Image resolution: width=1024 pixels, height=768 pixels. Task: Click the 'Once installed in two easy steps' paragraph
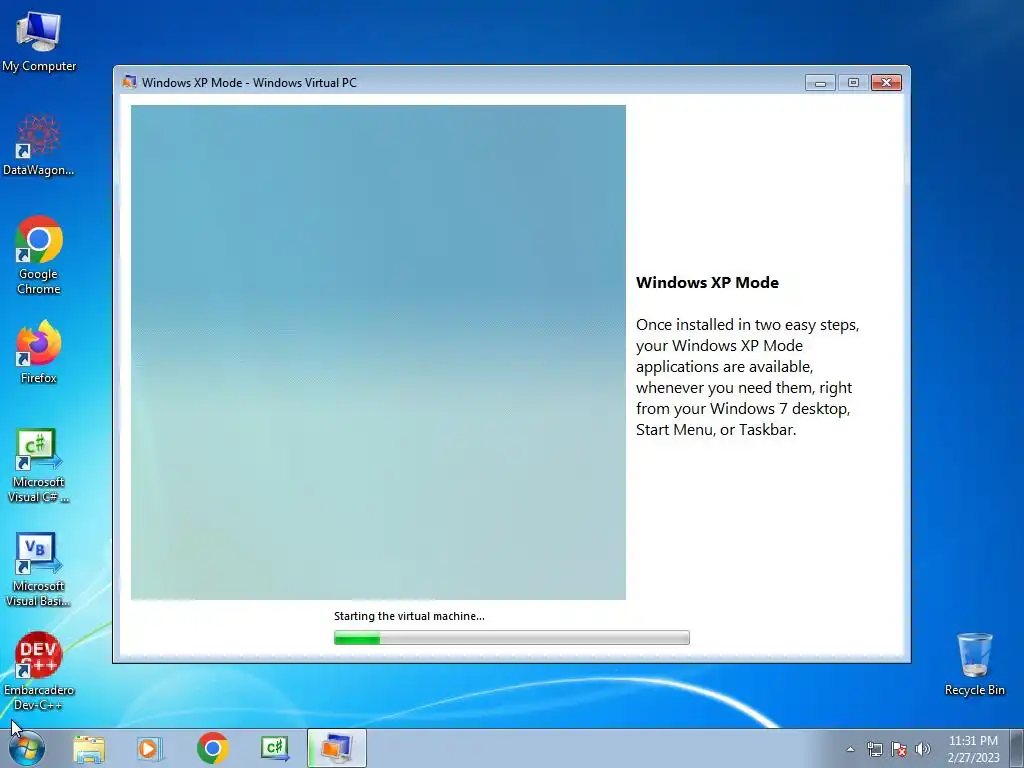point(747,377)
